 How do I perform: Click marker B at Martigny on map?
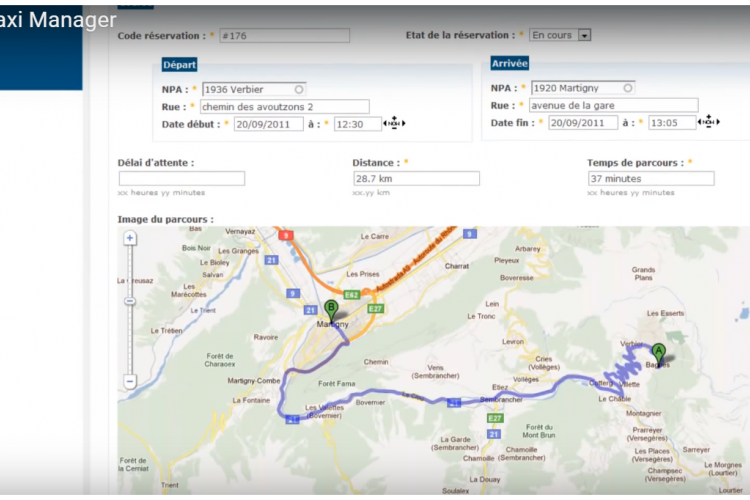pos(331,311)
